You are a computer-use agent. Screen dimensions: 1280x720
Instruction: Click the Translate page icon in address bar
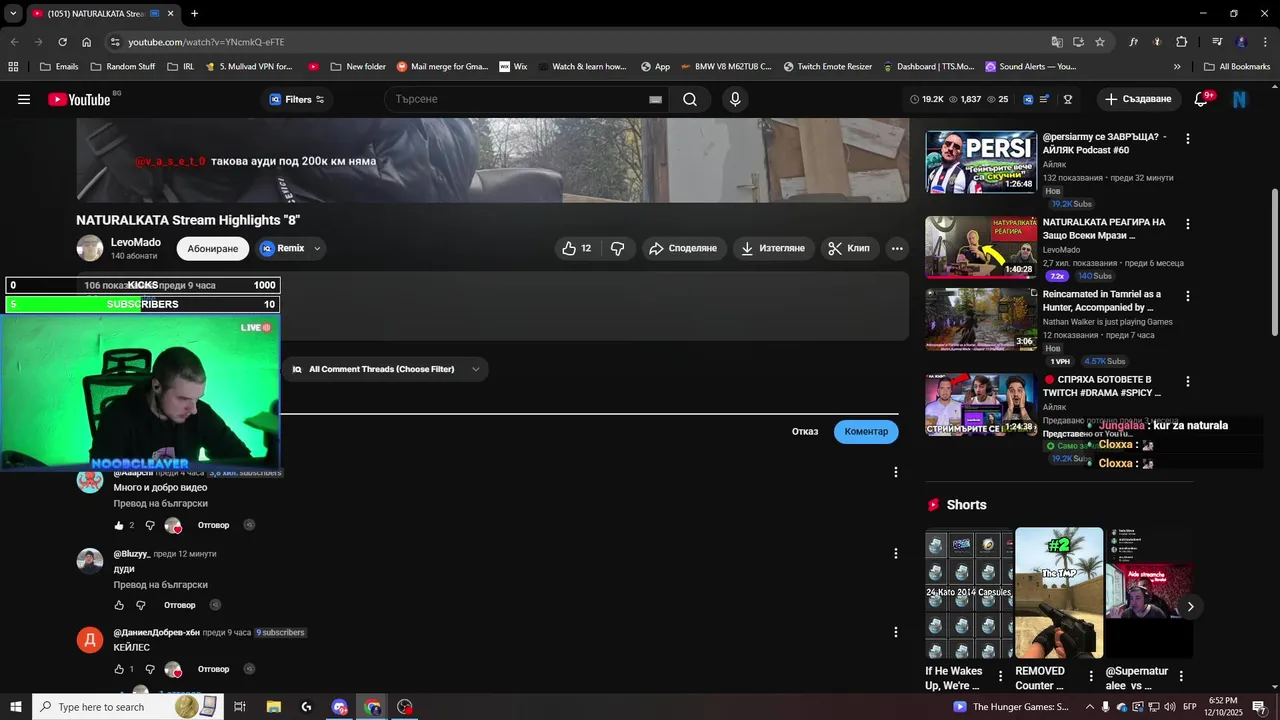[x=1057, y=42]
